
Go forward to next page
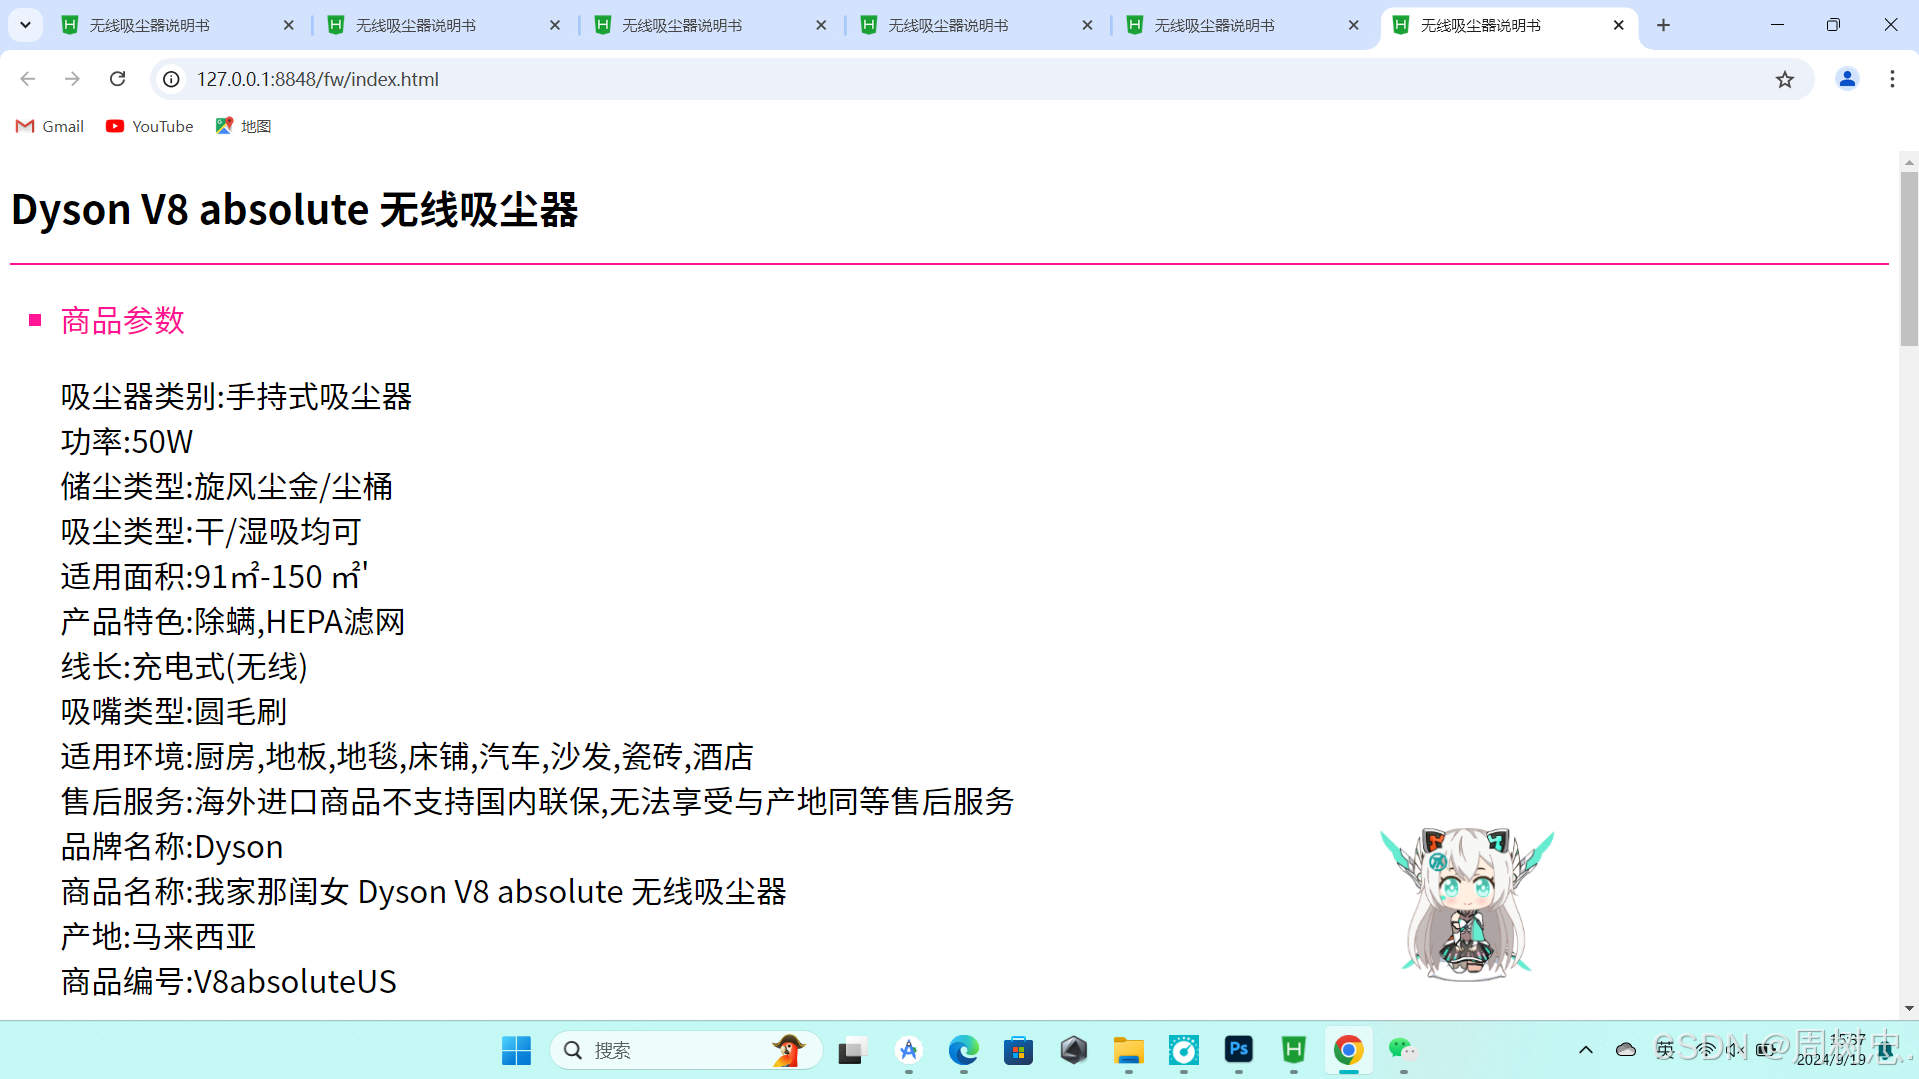pyautogui.click(x=72, y=79)
